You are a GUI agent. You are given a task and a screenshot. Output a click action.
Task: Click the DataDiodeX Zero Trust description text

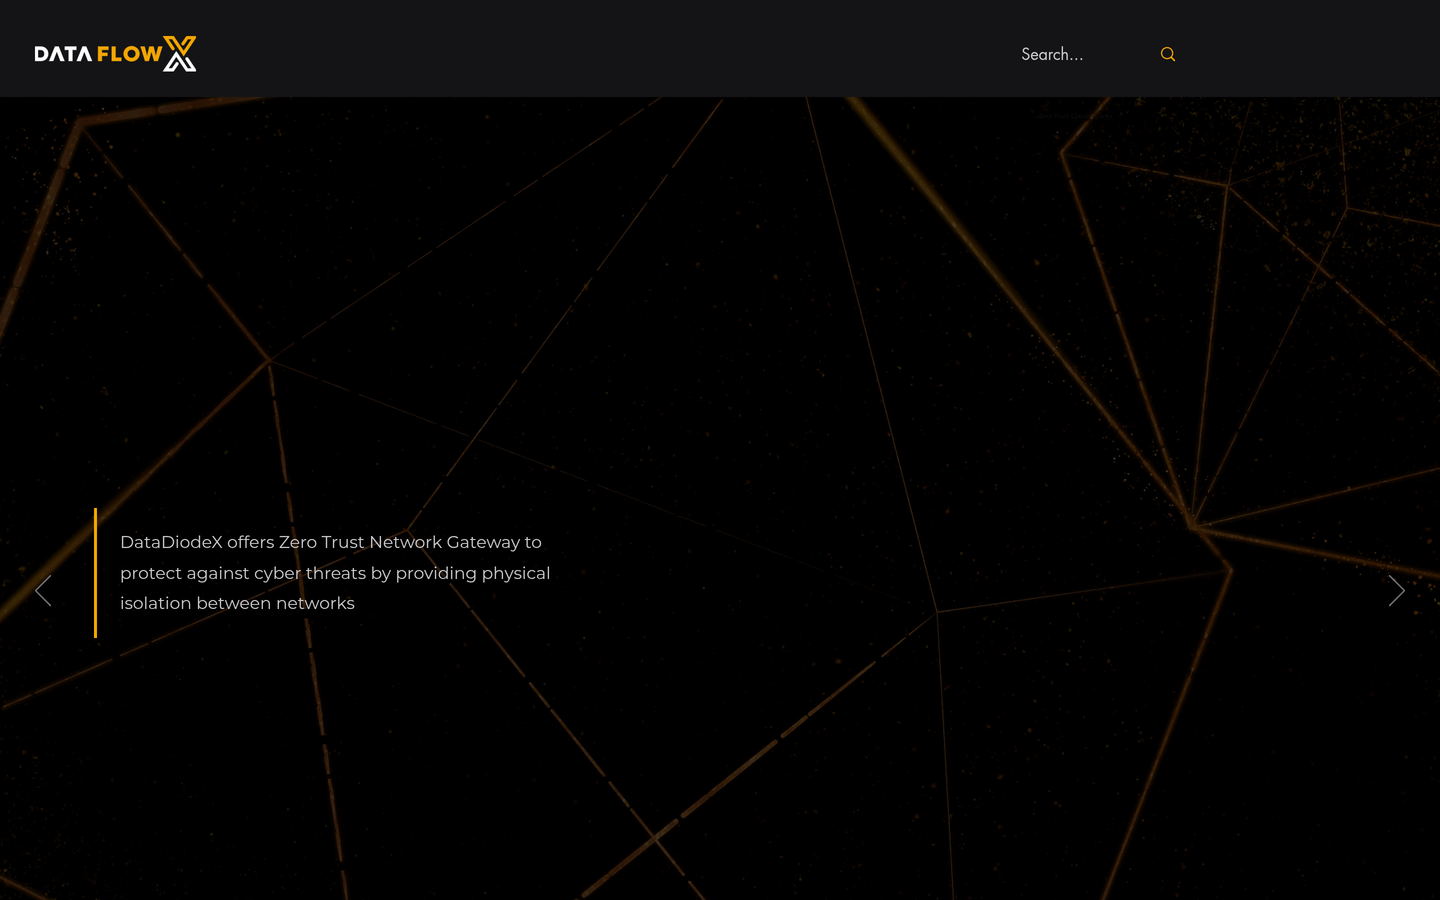click(x=335, y=573)
